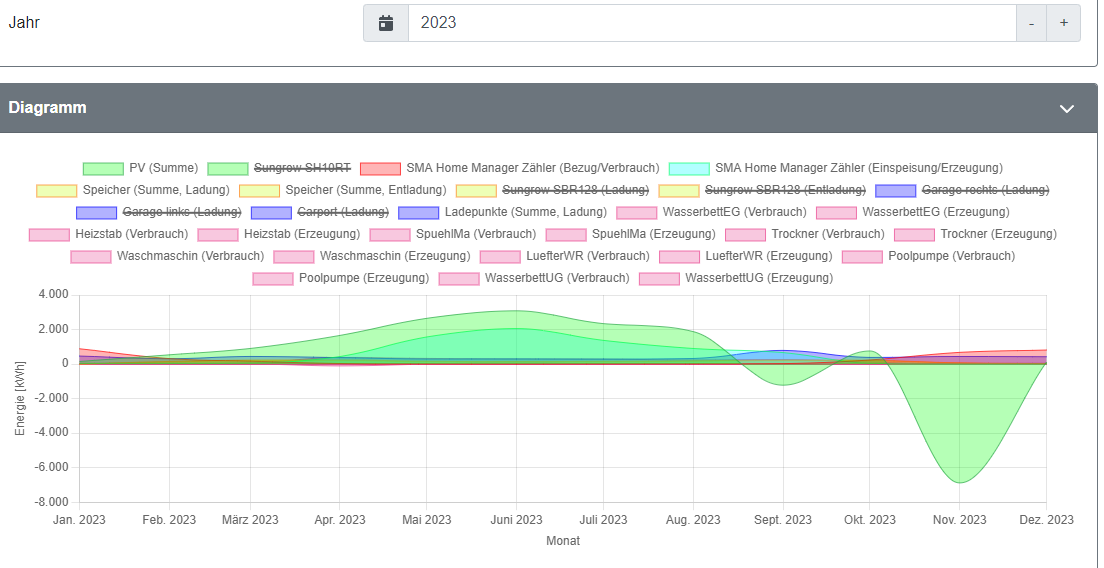Decrease year with the minus button

[1031, 22]
